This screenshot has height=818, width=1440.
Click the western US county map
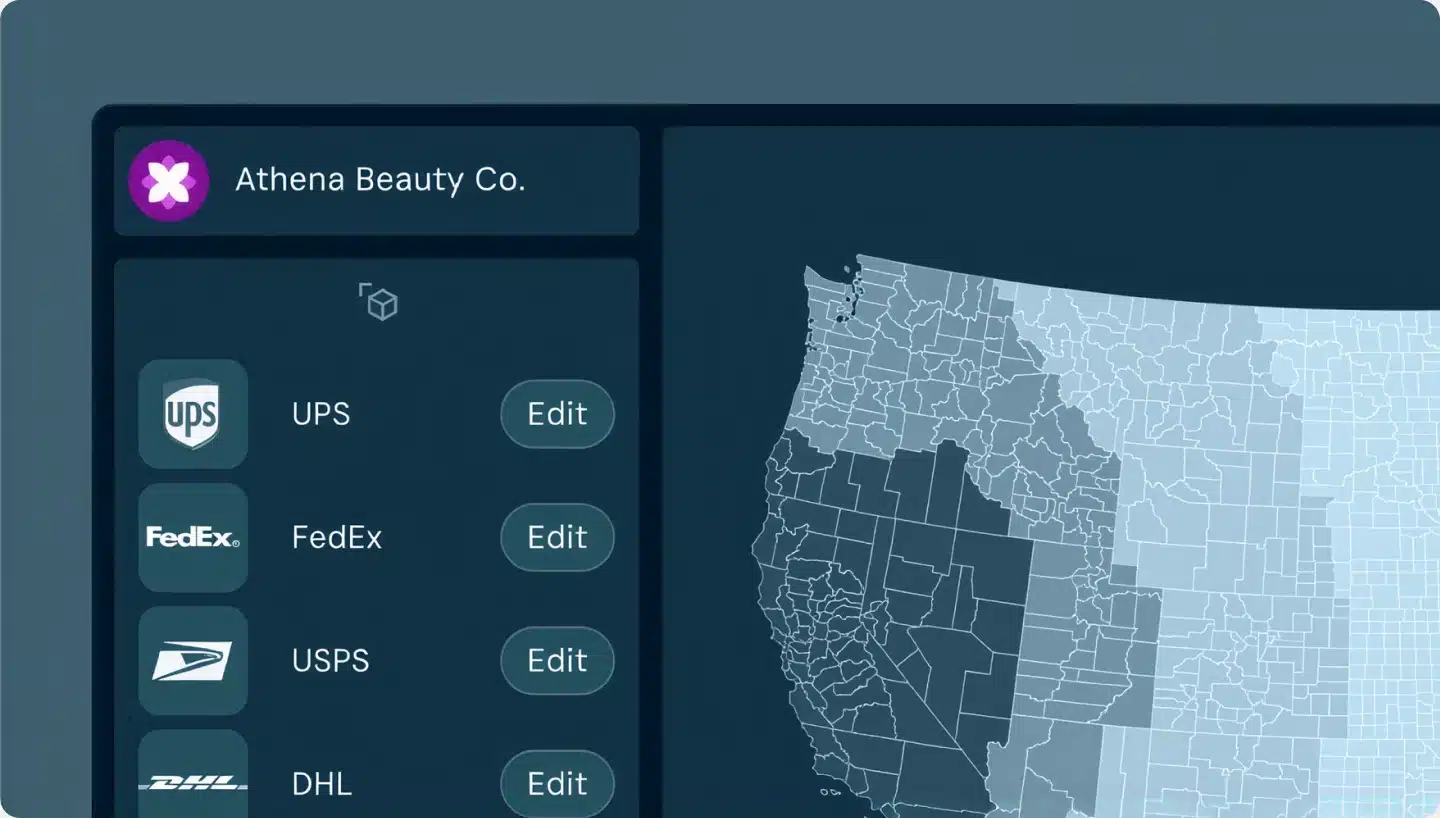point(1095,535)
